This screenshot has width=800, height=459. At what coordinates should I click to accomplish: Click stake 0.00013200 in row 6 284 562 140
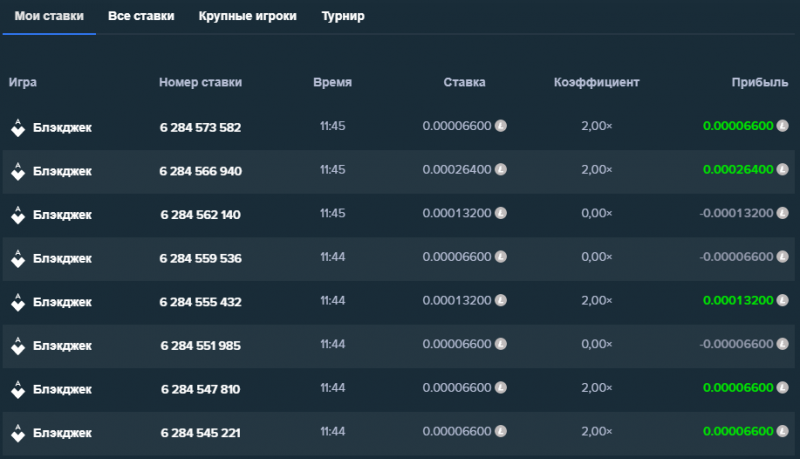coord(457,213)
